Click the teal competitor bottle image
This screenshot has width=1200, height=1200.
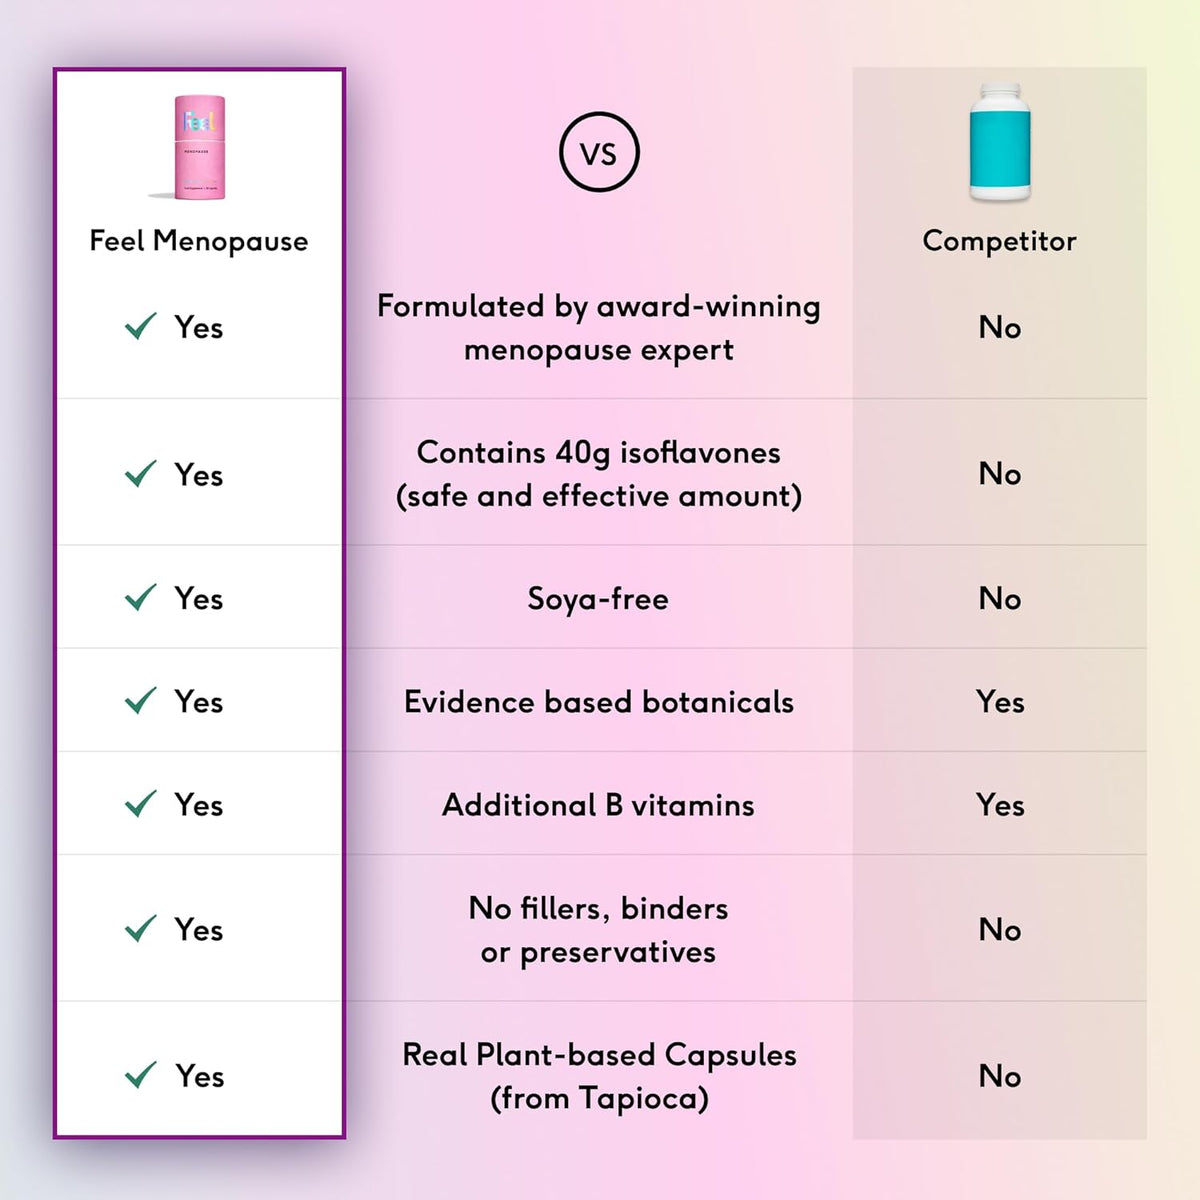999,142
